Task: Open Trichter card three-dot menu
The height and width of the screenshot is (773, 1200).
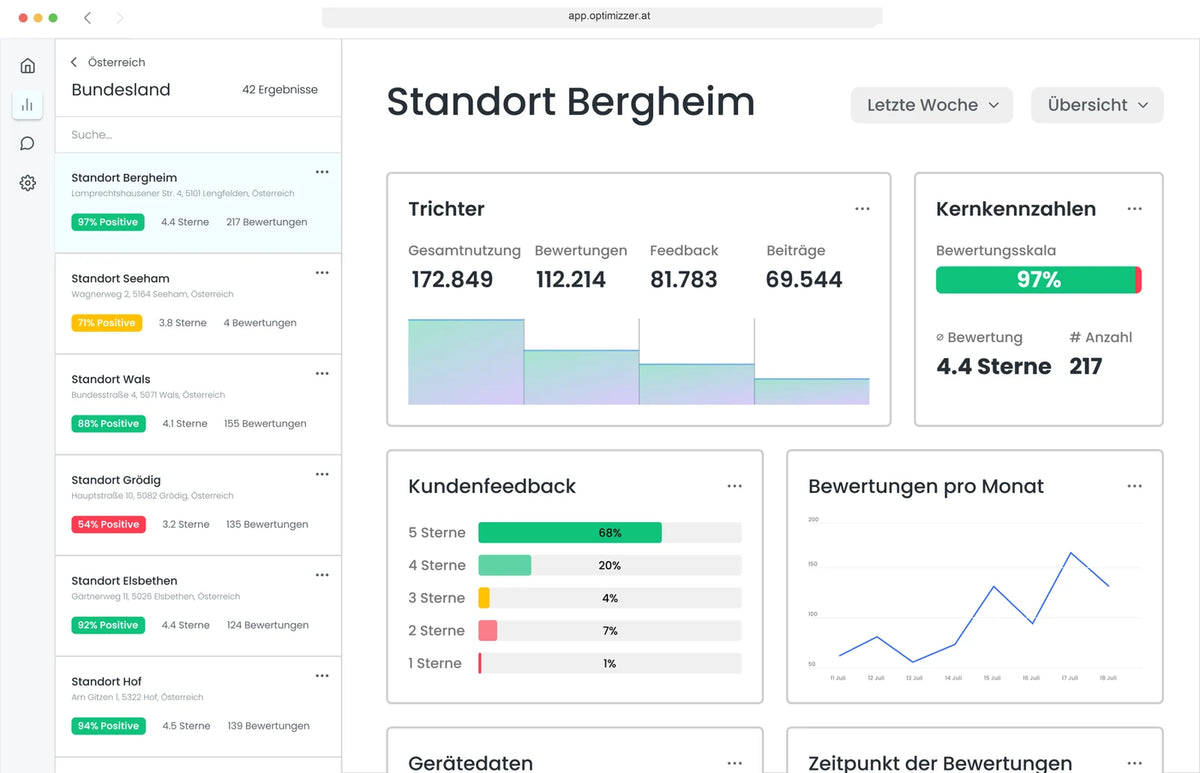Action: pos(862,209)
